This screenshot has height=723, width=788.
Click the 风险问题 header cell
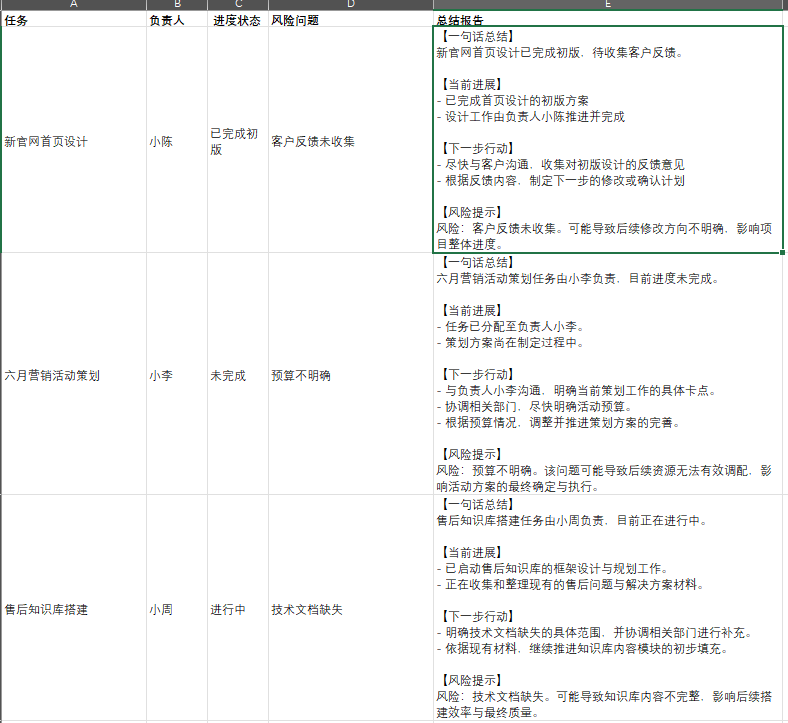pos(351,19)
